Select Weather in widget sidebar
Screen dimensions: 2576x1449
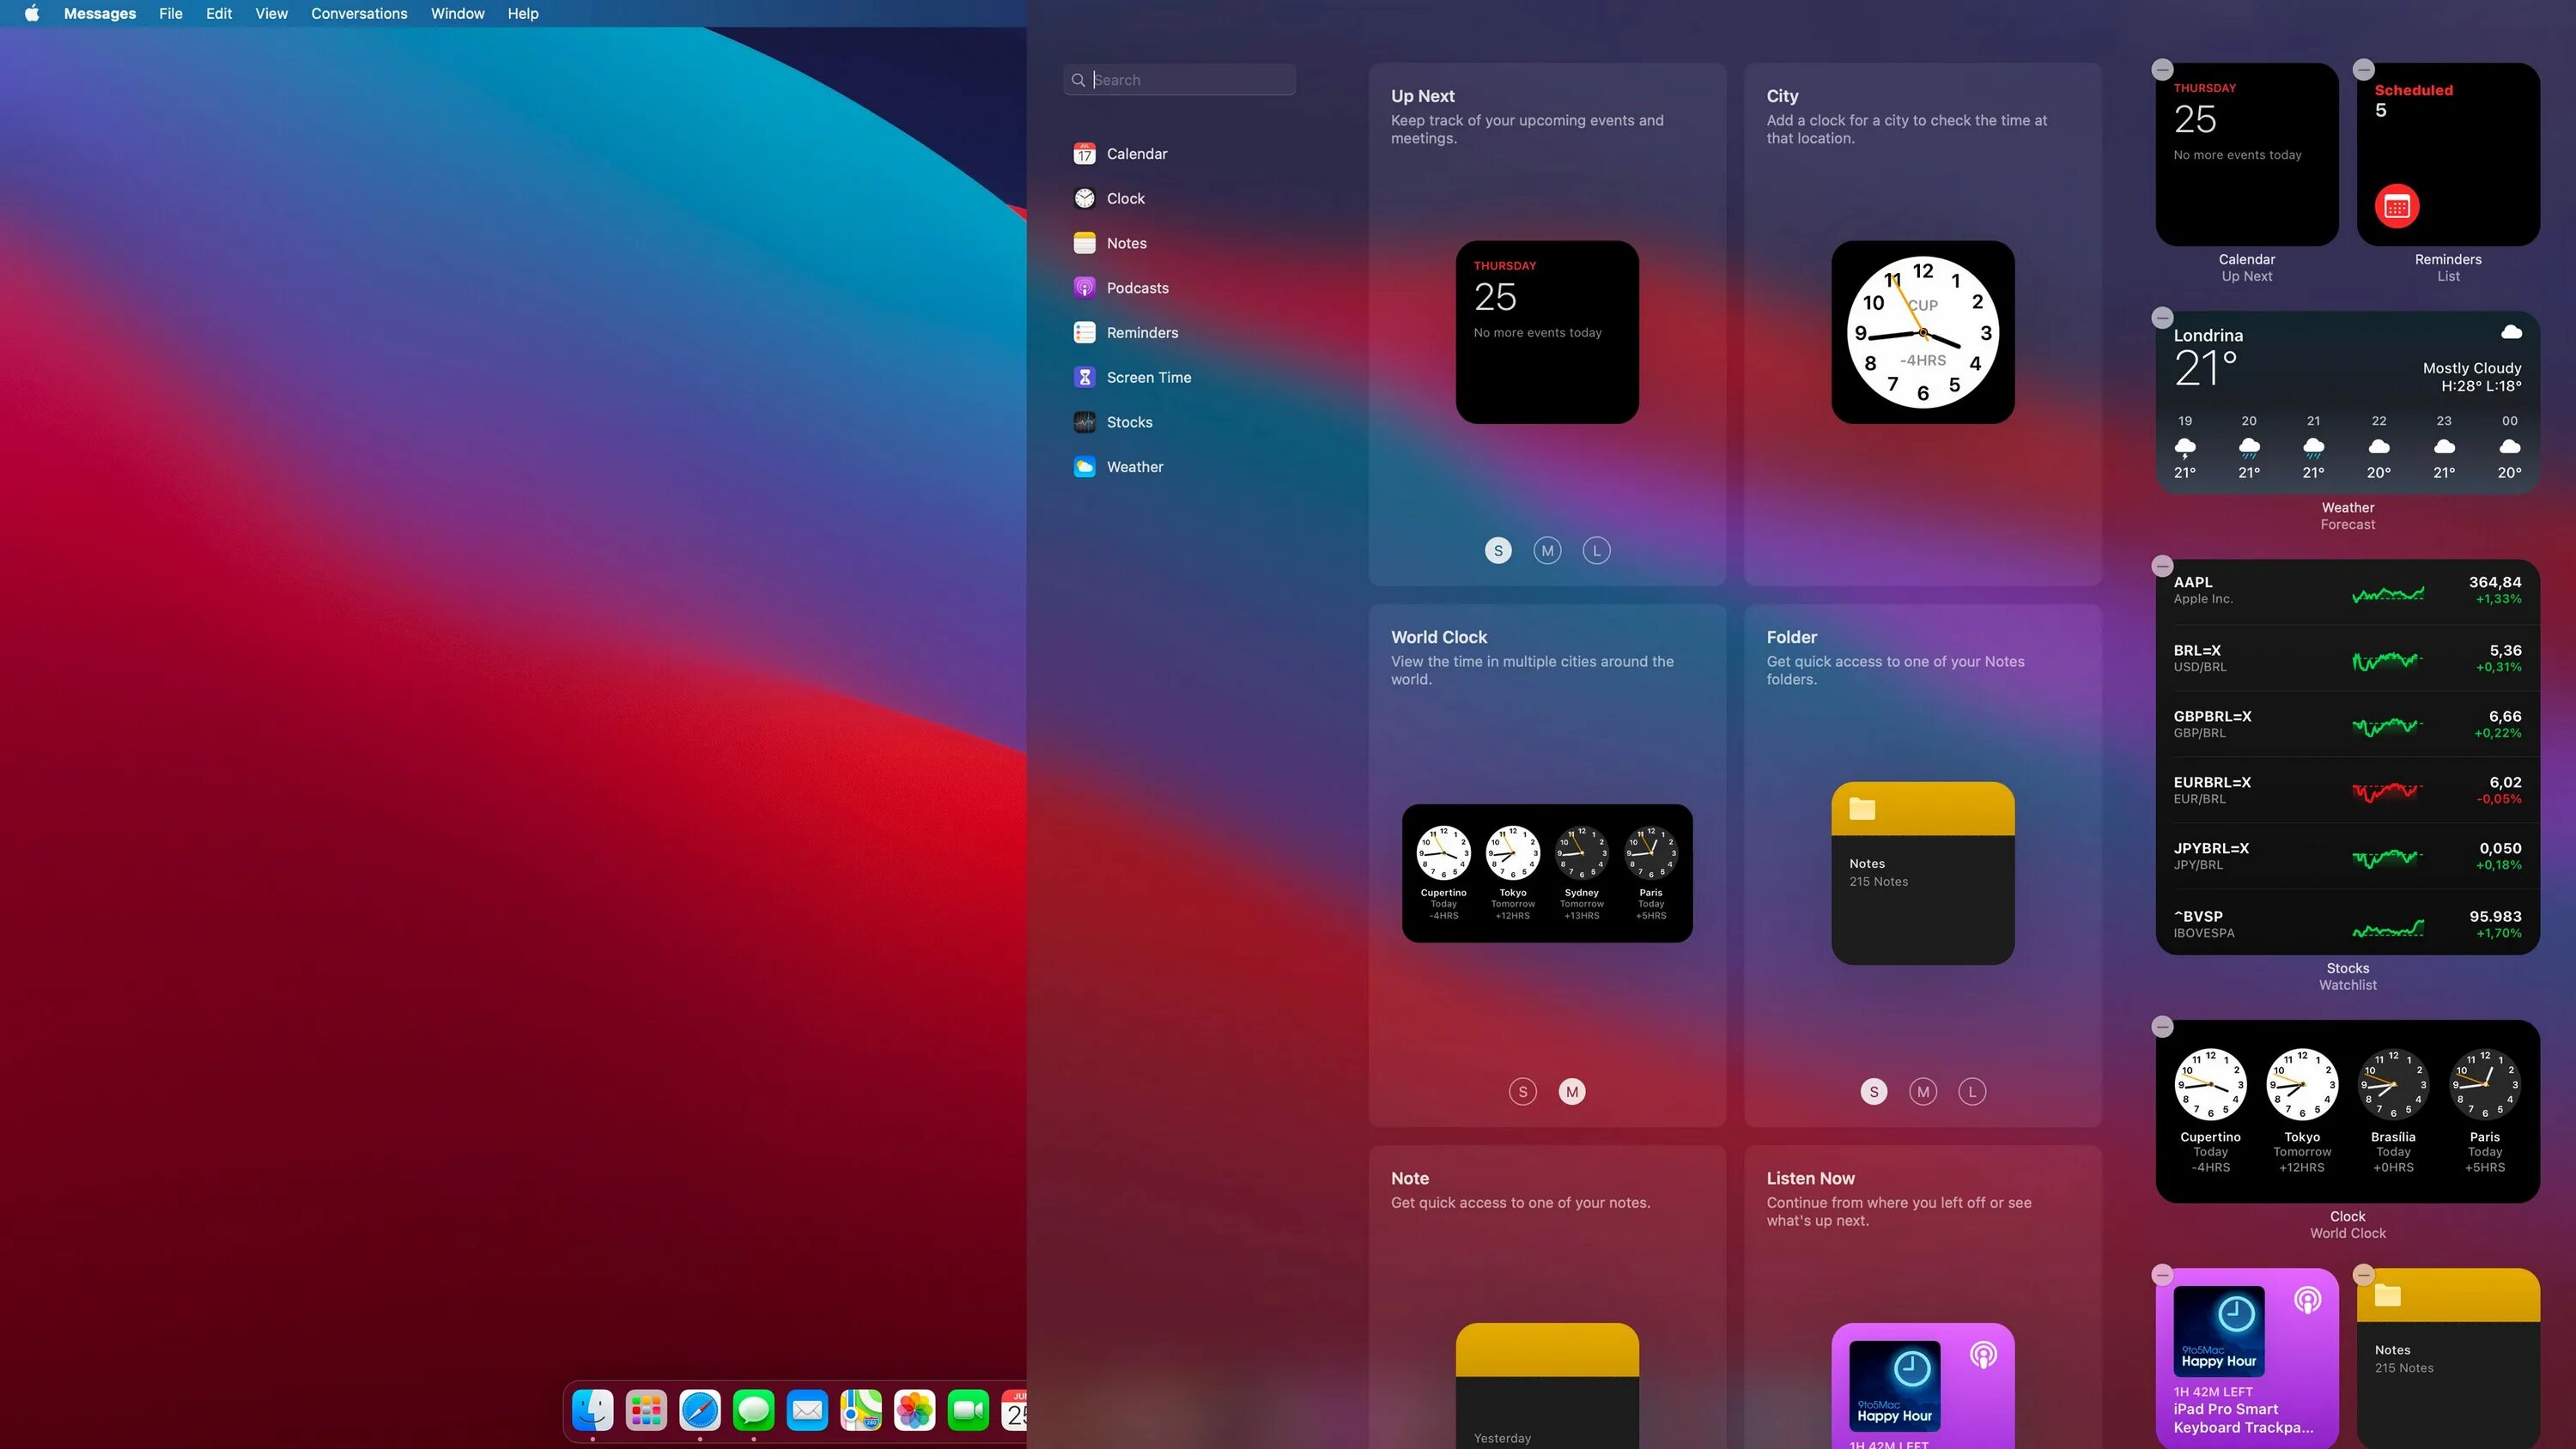(1134, 467)
